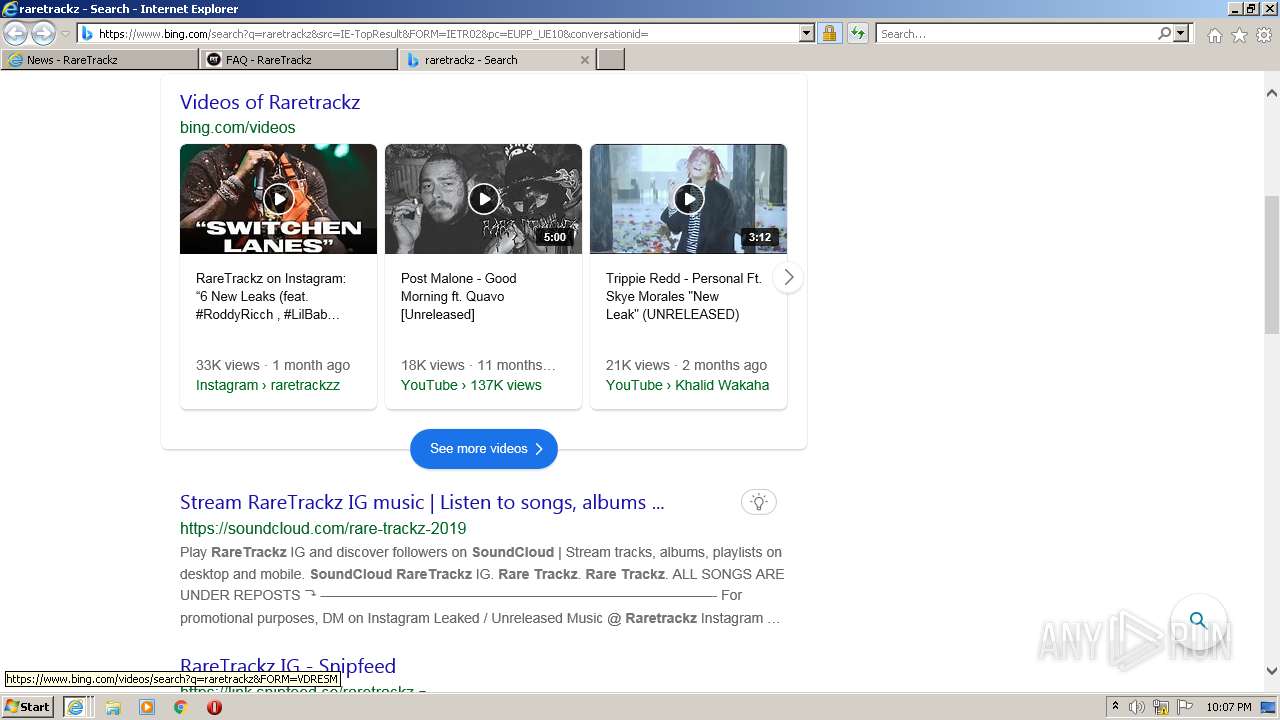Click the red Opera icon in taskbar
The height and width of the screenshot is (720, 1280).
[x=214, y=707]
